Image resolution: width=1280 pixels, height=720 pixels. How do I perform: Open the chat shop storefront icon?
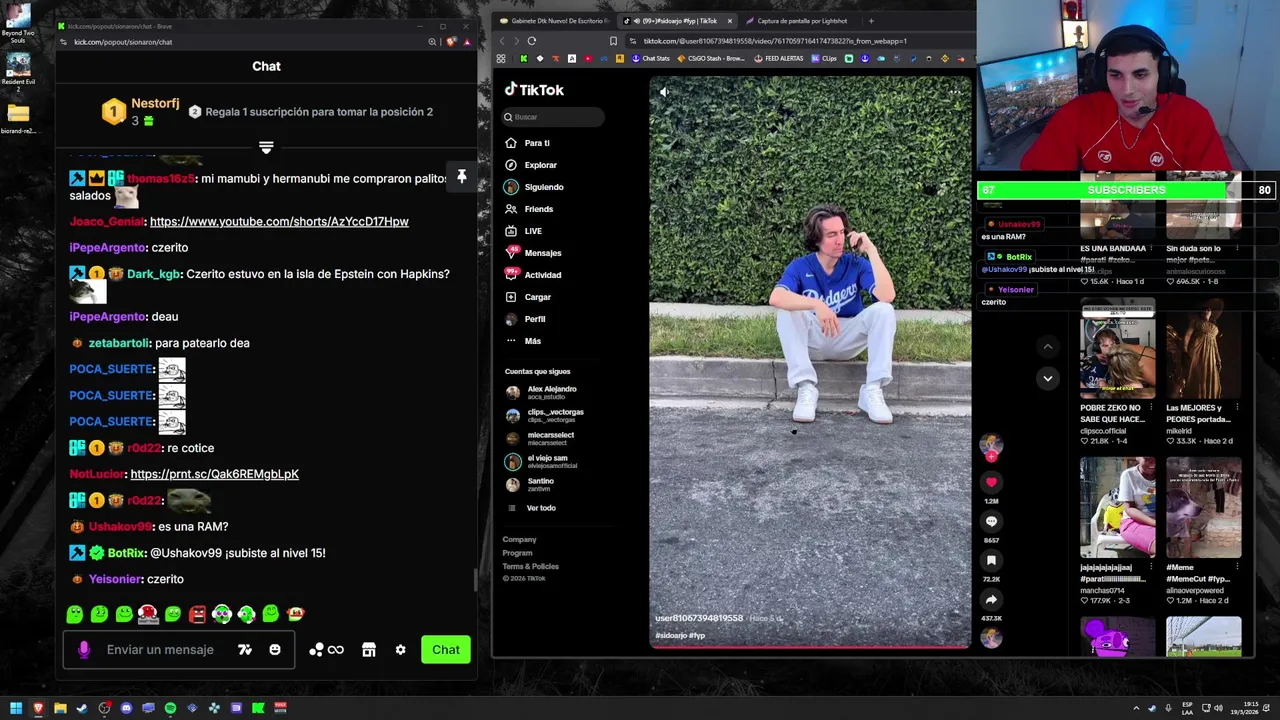(x=369, y=650)
